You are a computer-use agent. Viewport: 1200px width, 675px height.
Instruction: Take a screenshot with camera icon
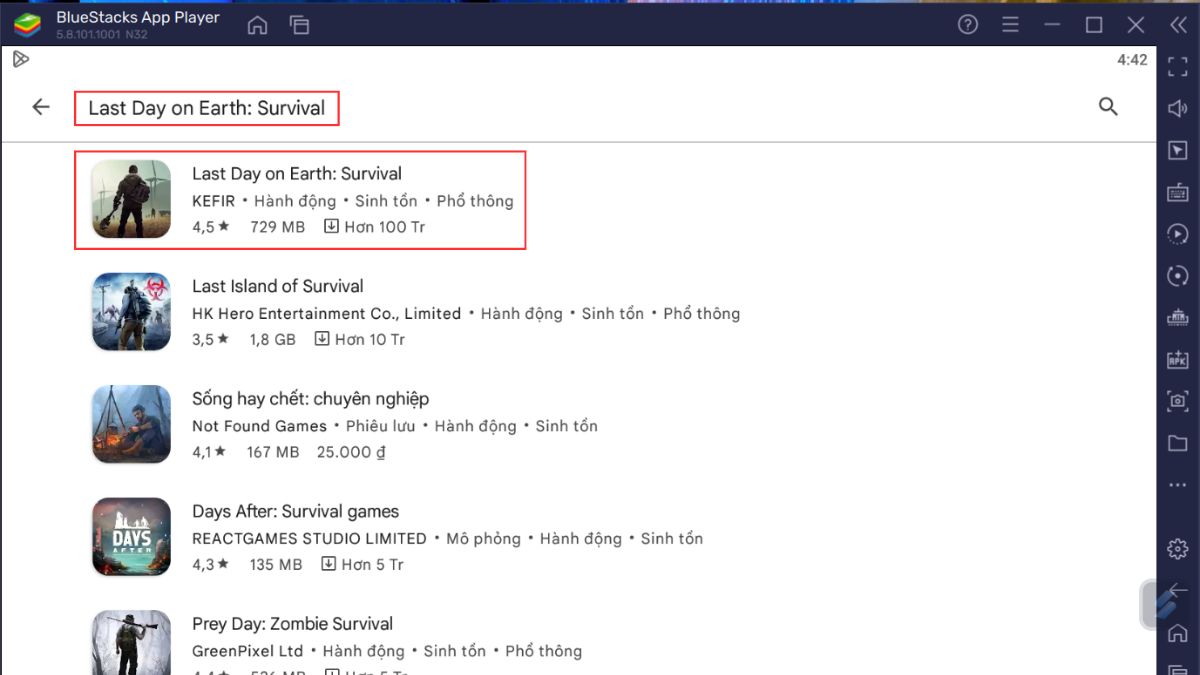(x=1178, y=401)
